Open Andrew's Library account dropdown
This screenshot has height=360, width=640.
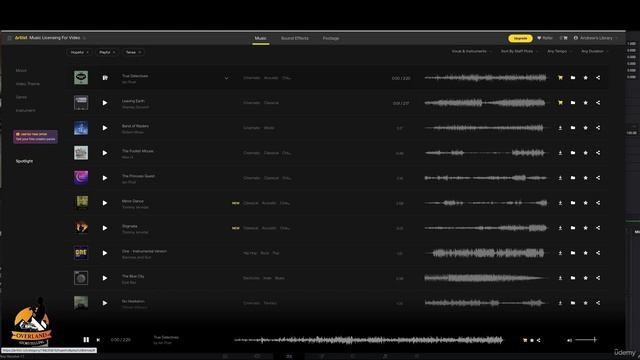(x=596, y=38)
